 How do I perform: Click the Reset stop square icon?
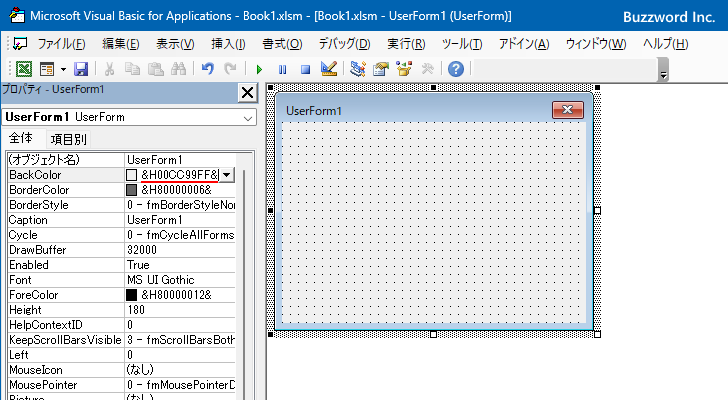(x=305, y=70)
